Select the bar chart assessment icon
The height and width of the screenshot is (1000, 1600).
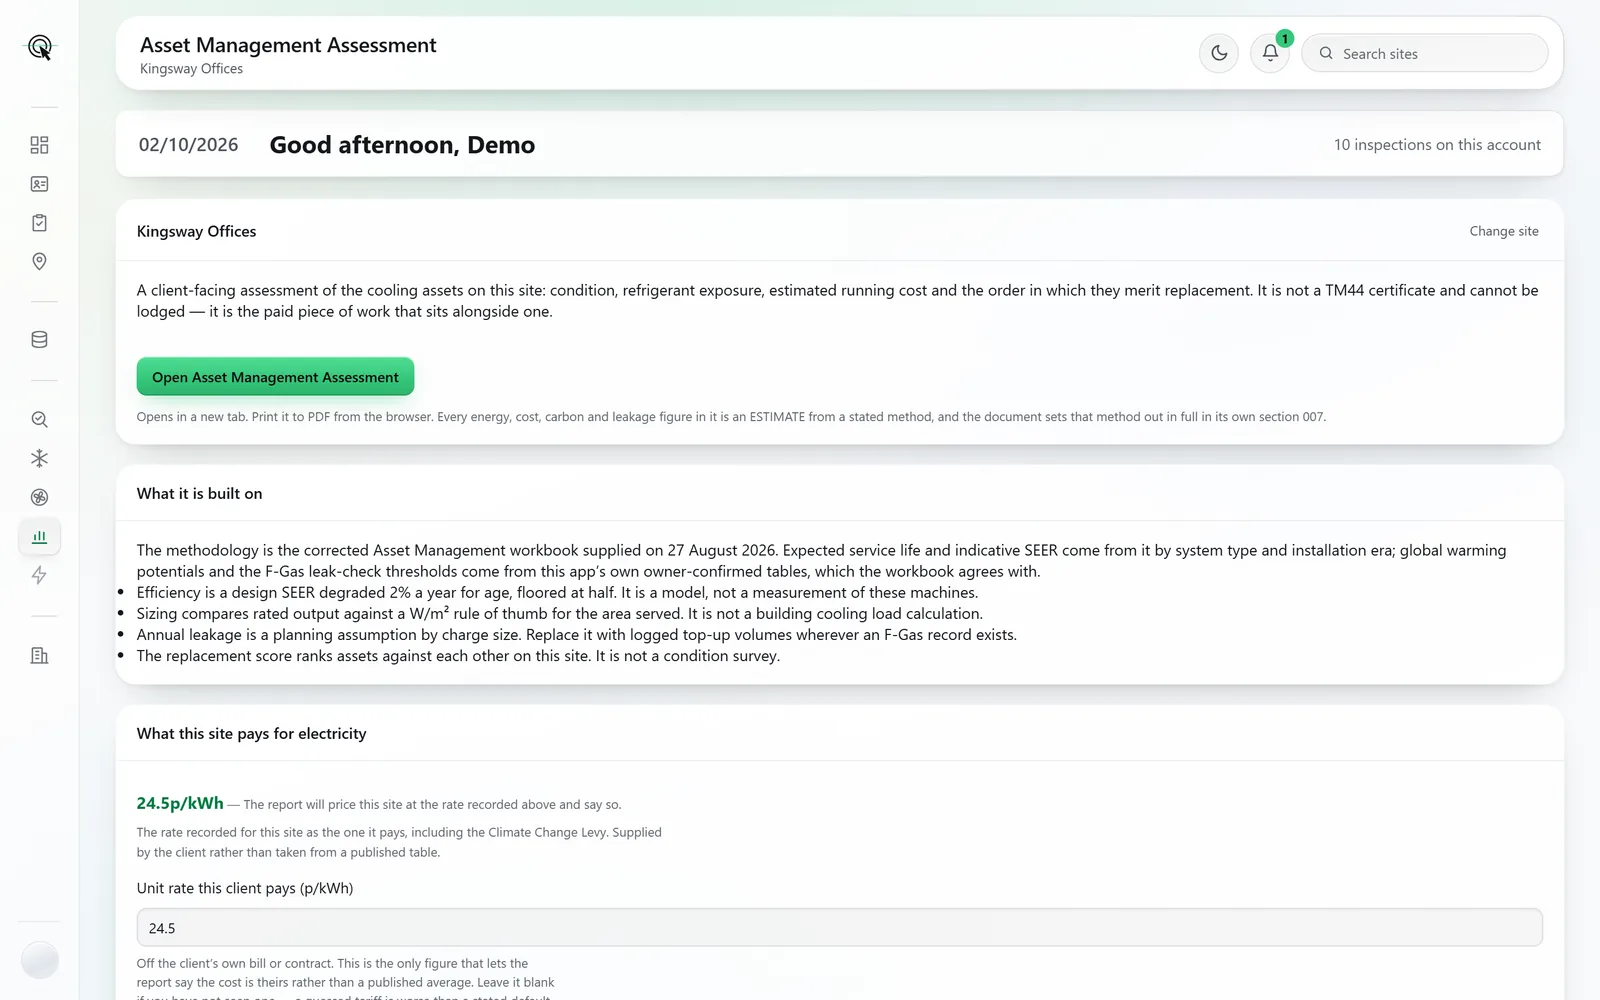point(39,536)
